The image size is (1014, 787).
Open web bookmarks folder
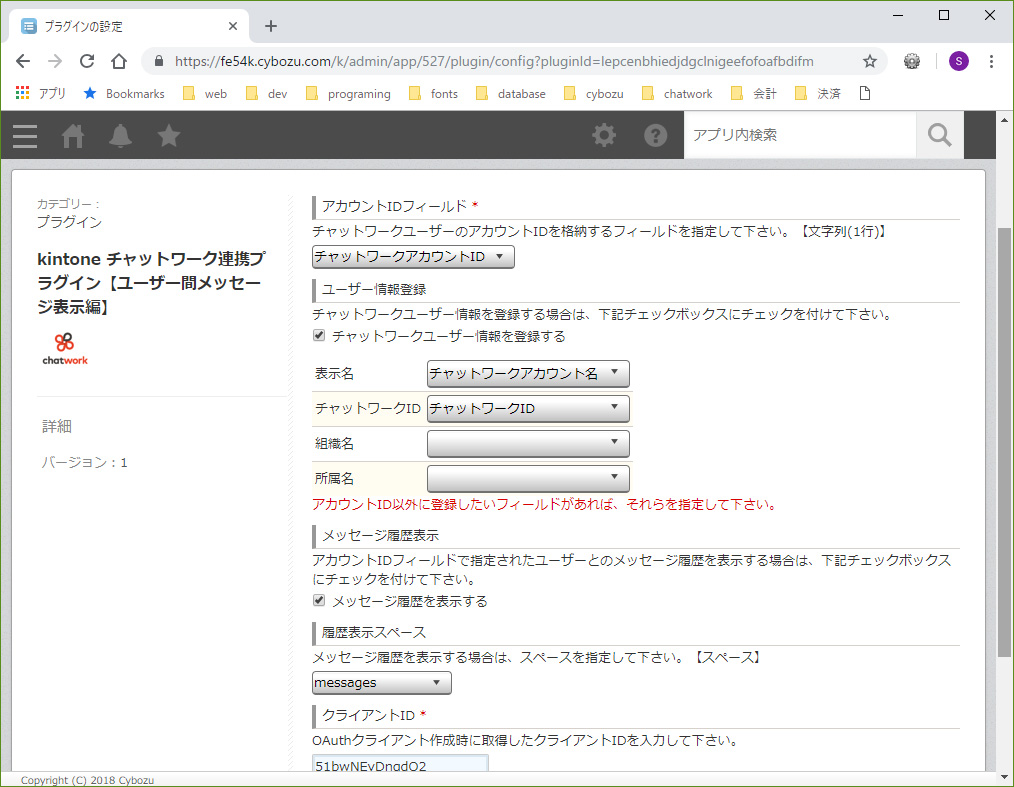205,93
